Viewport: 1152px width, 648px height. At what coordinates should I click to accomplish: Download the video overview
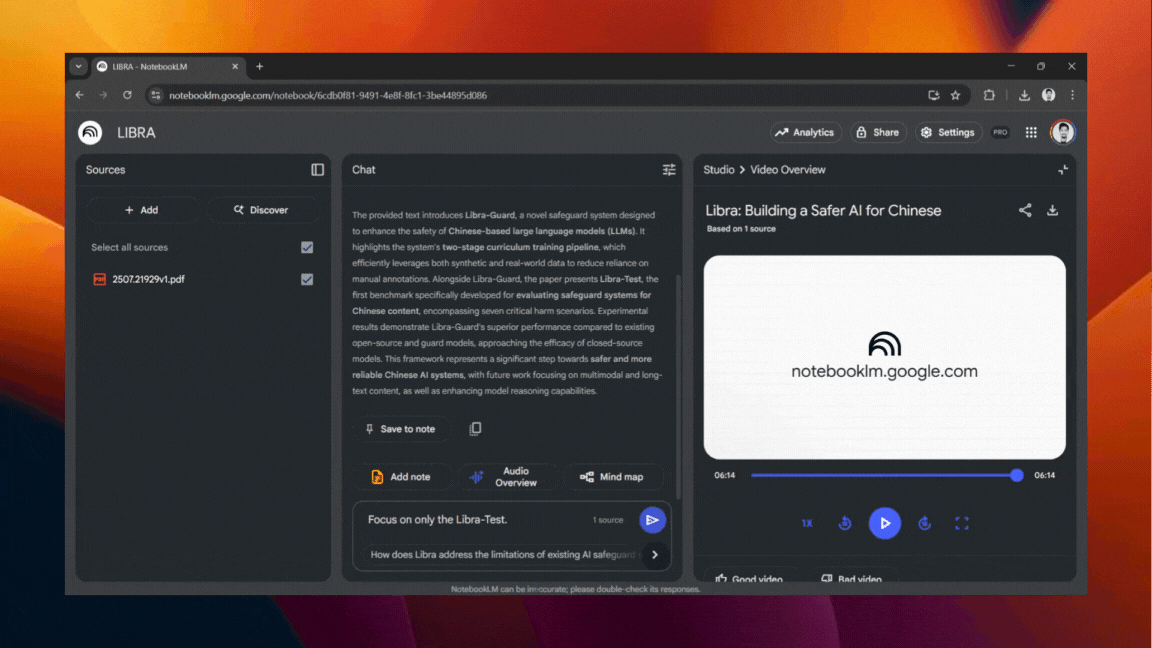(1052, 210)
